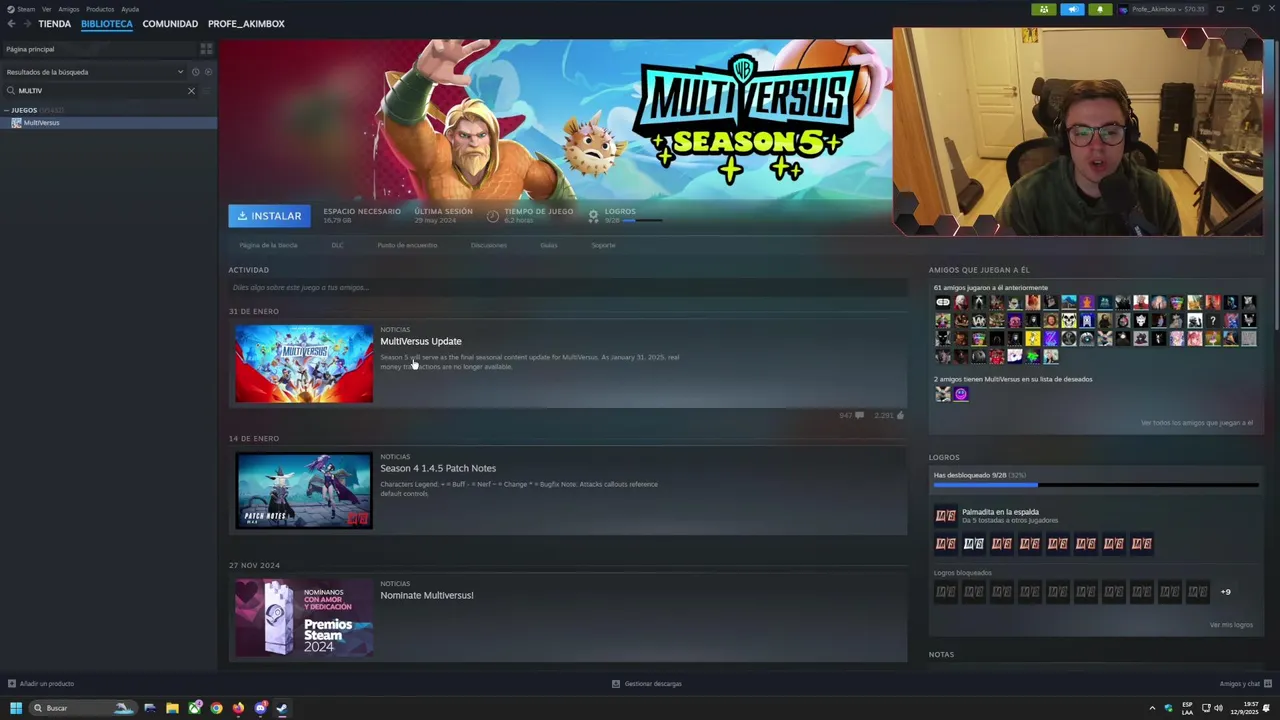Screen dimensions: 1280x720
Task: Open the Guías link
Action: pos(549,245)
